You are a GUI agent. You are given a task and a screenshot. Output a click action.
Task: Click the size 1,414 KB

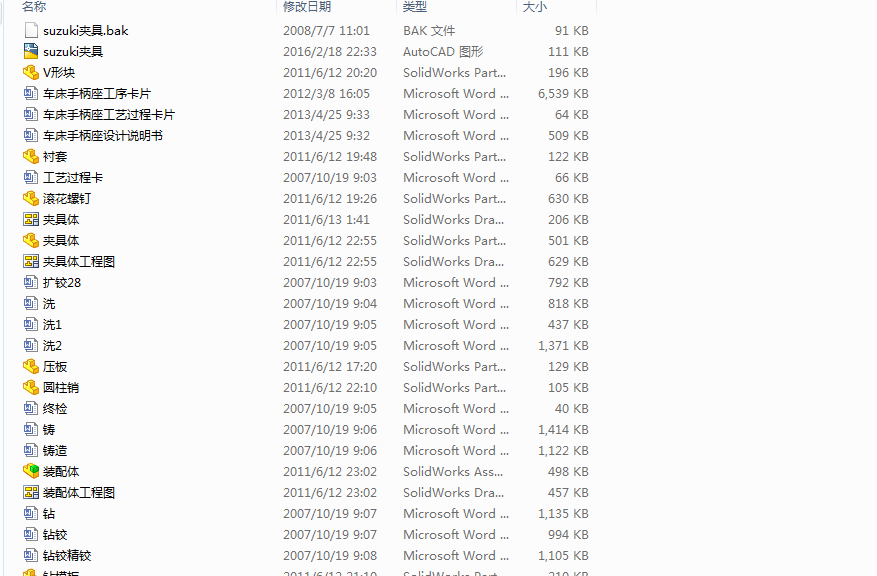tap(563, 429)
